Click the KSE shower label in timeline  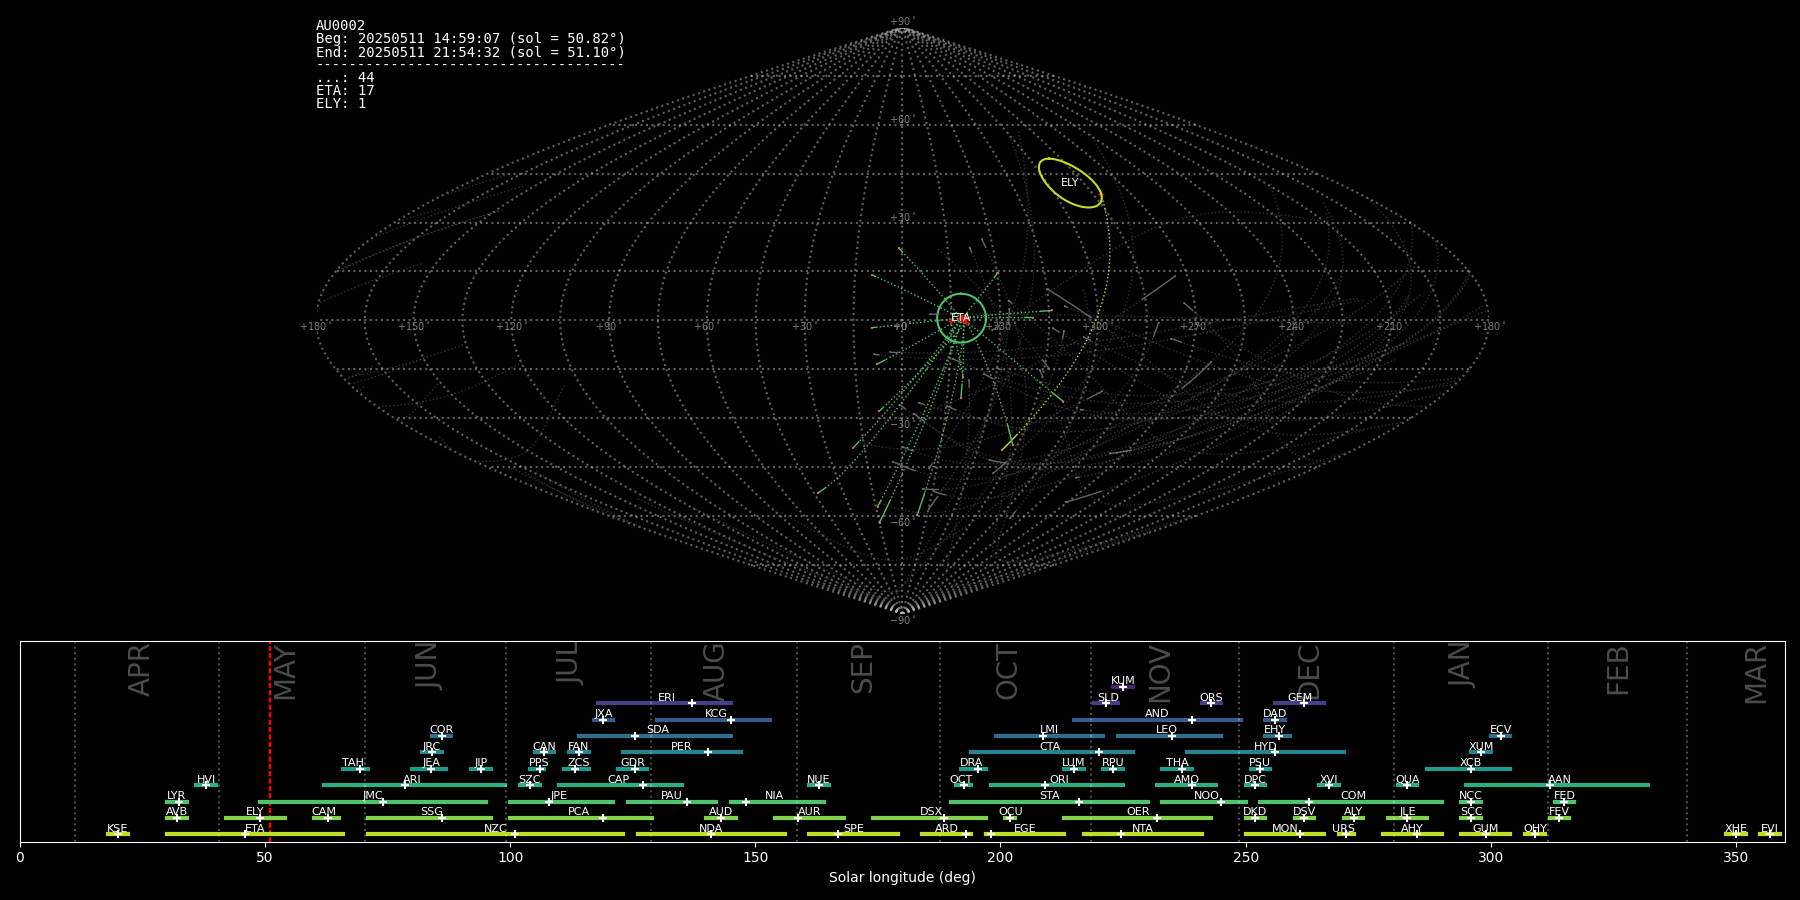point(117,829)
